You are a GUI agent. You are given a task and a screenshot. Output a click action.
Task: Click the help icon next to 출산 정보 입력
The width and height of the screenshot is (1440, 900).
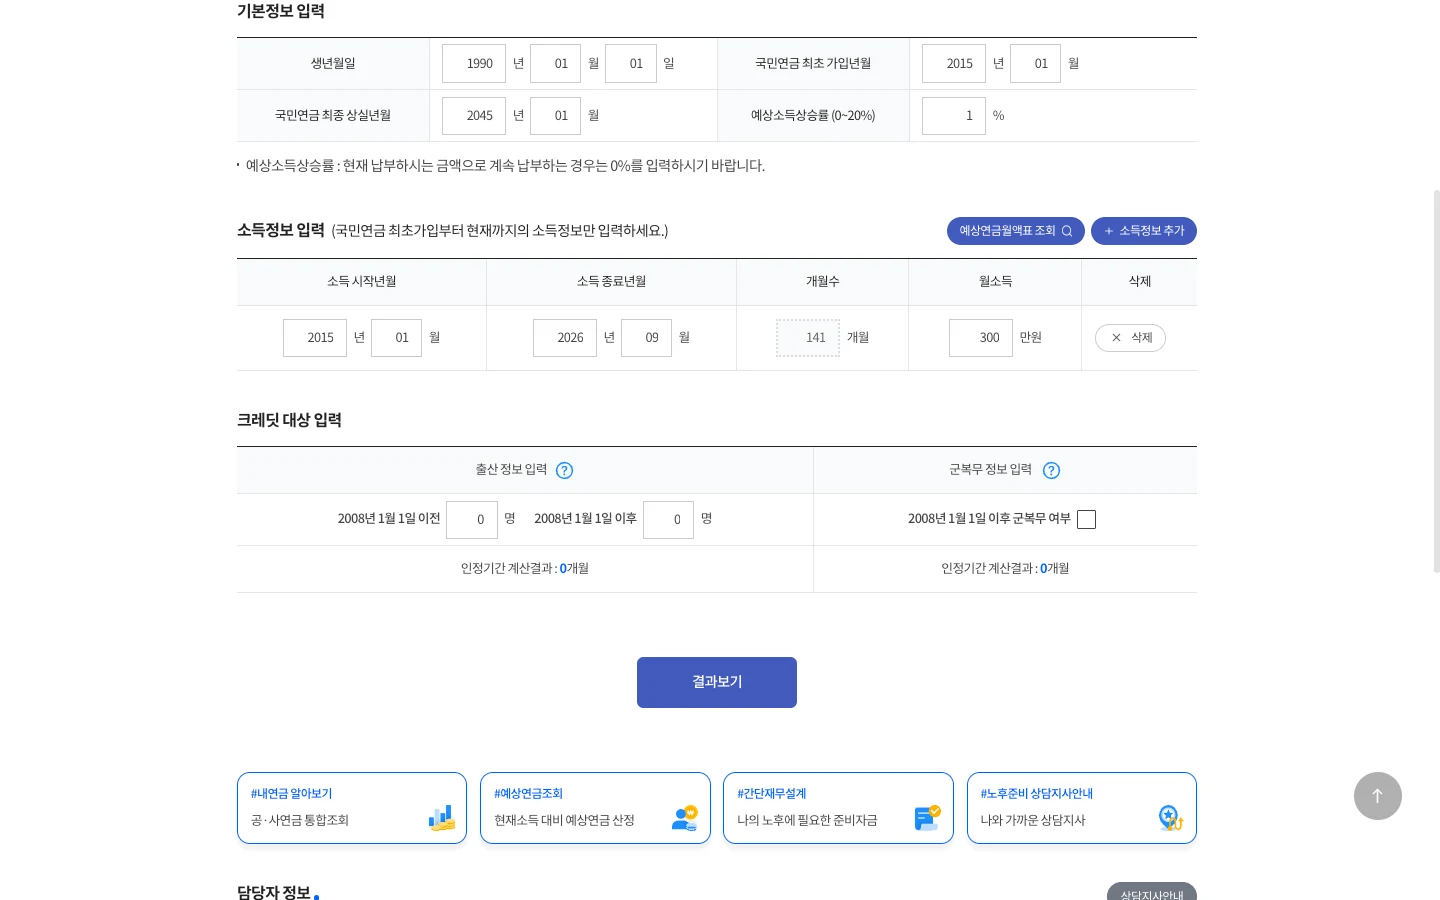(564, 471)
